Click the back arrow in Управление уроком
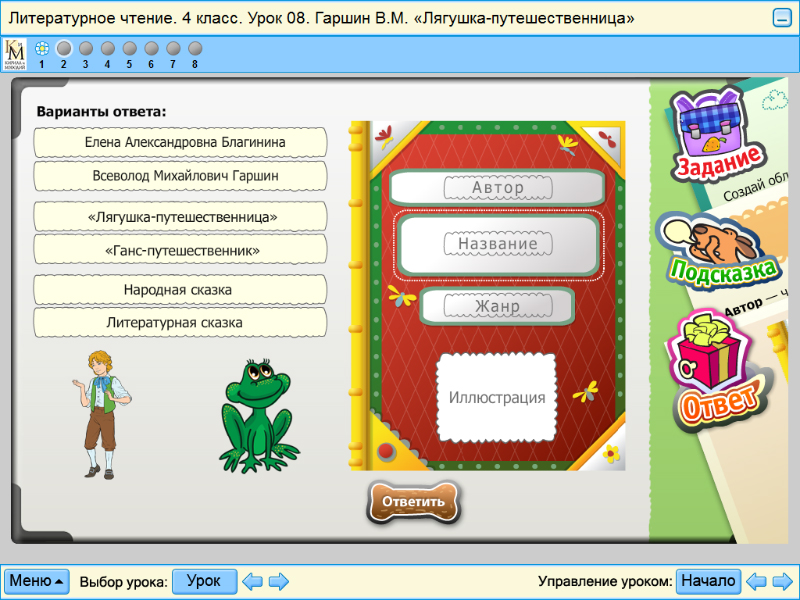The image size is (800, 600). [x=757, y=581]
